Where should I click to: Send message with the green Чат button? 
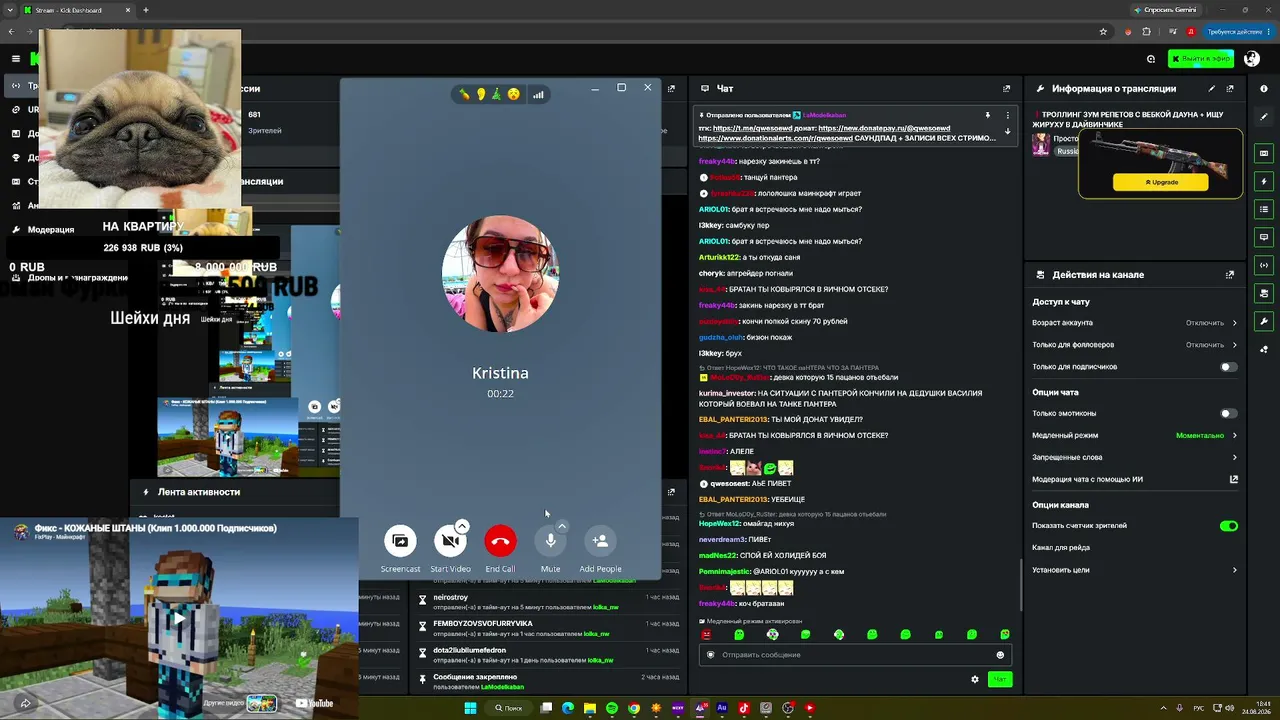(x=999, y=680)
